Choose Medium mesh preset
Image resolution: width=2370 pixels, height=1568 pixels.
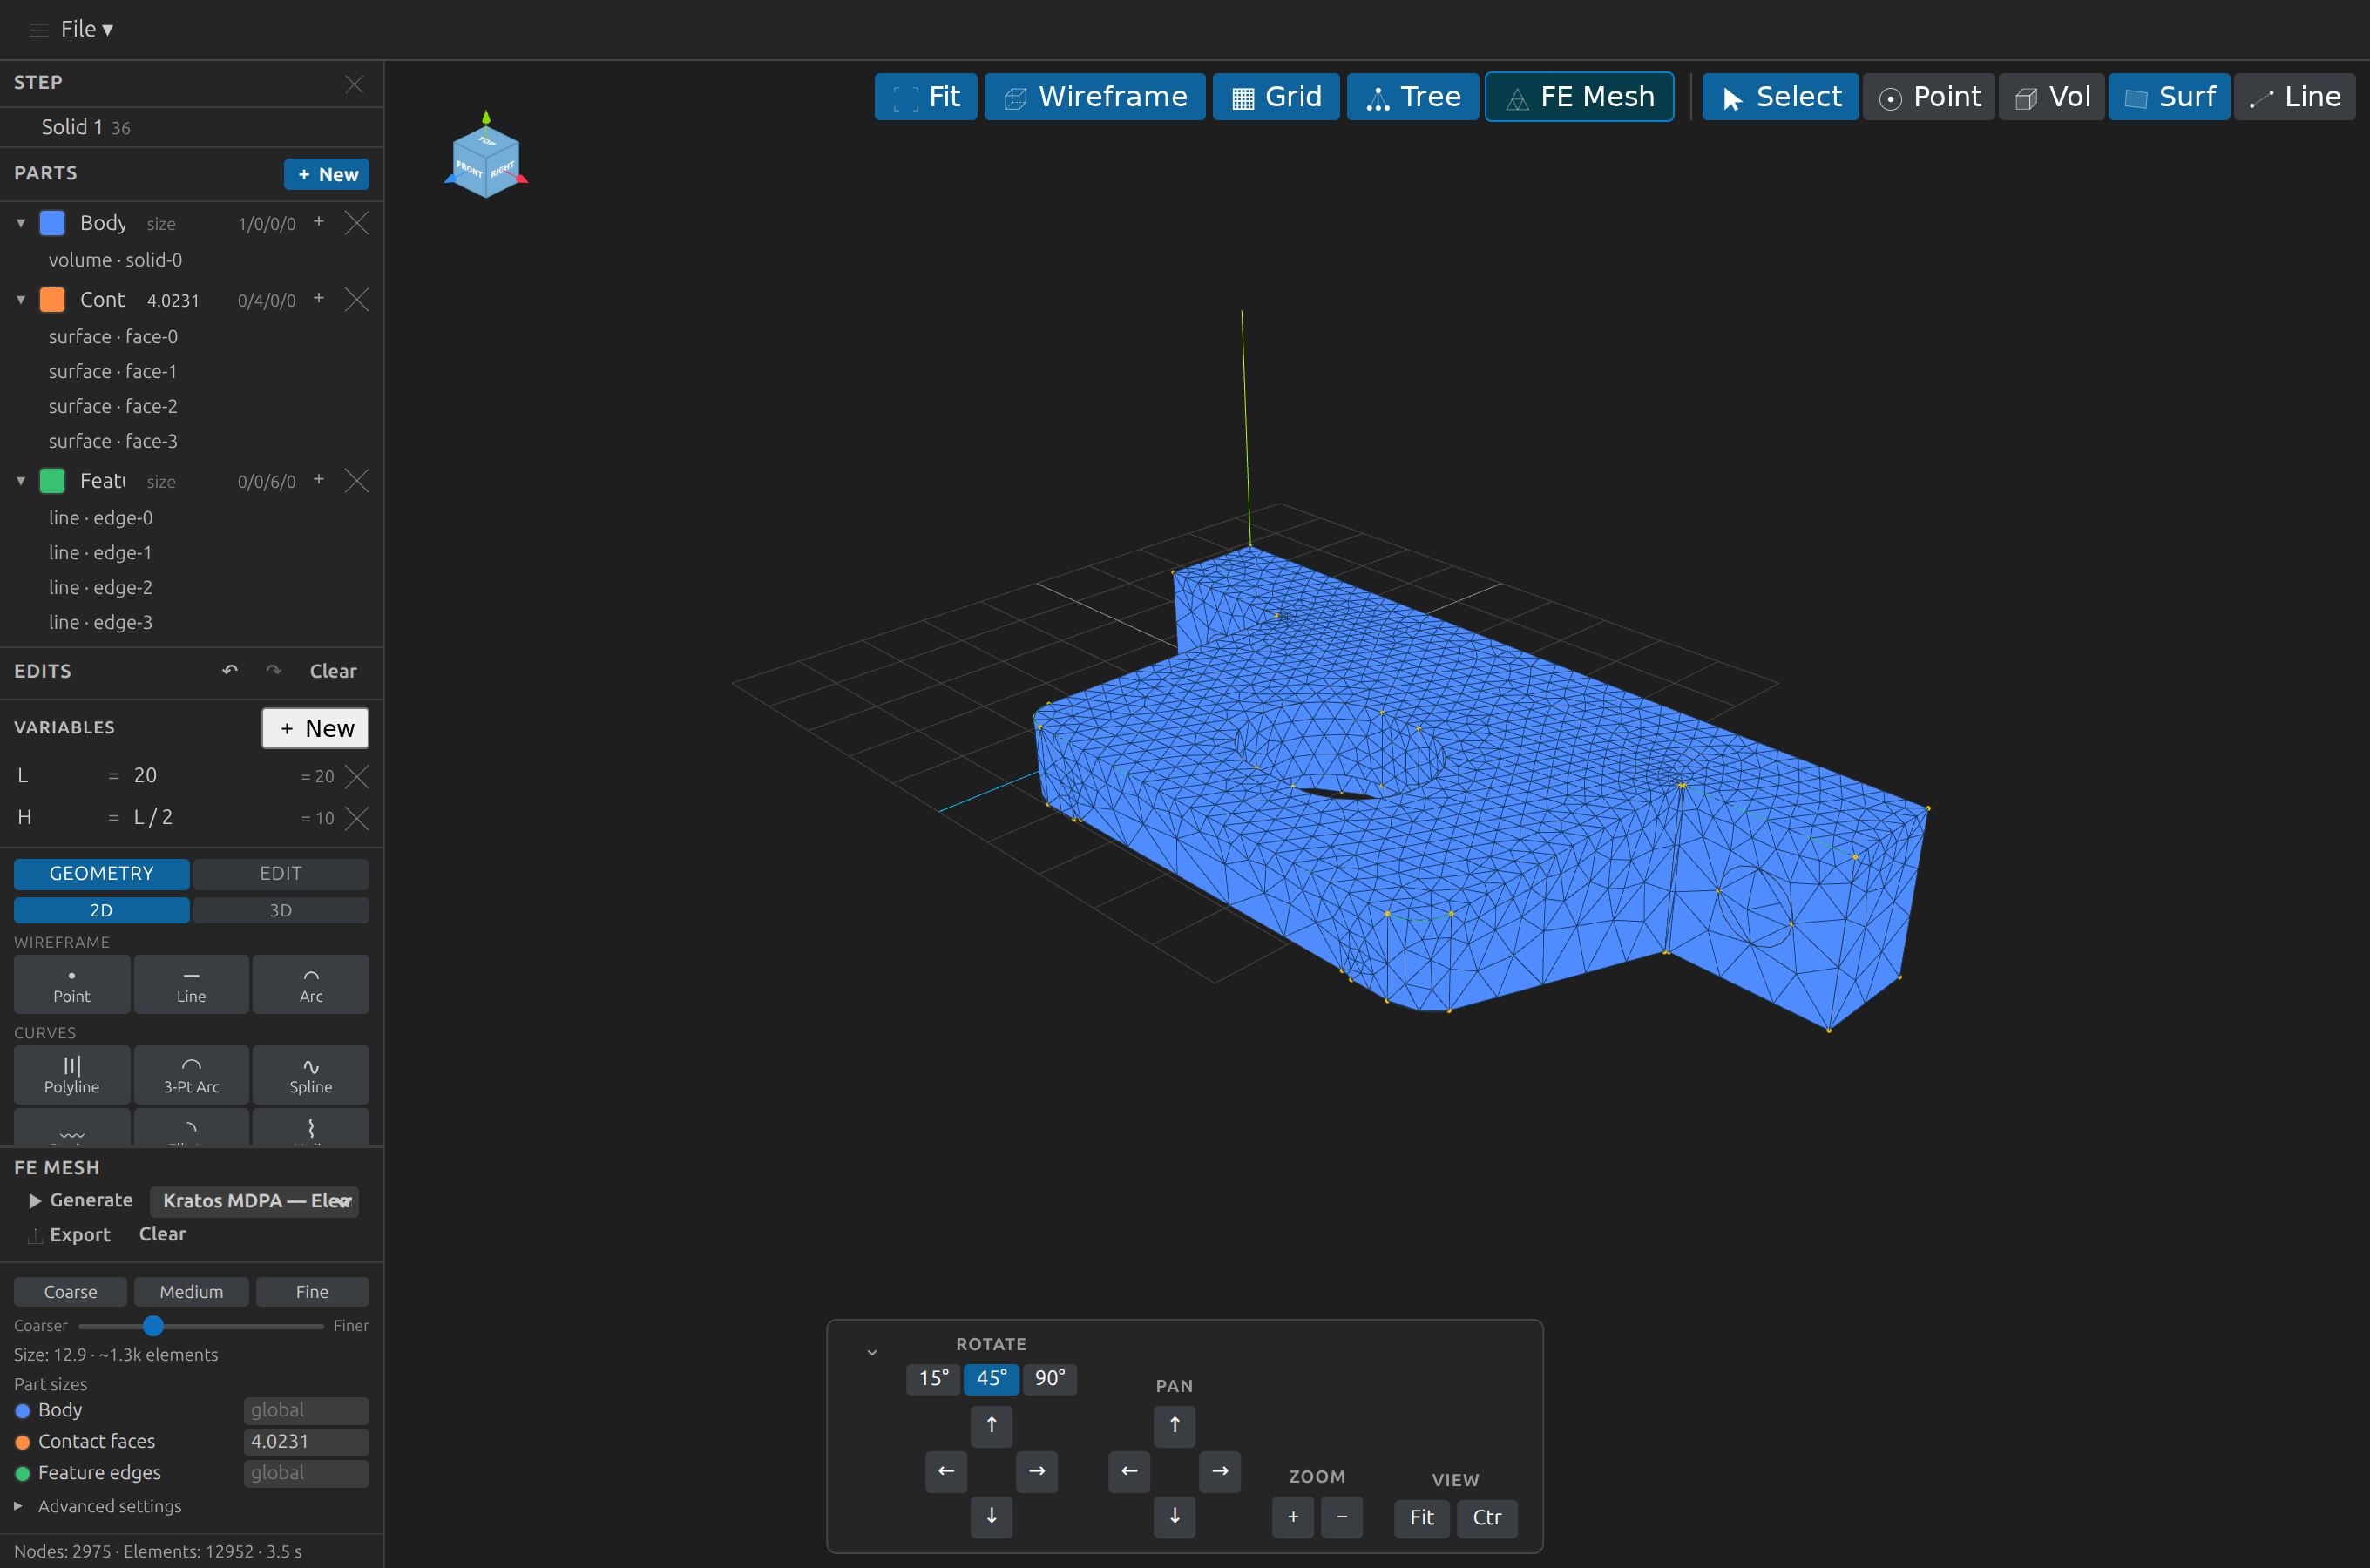click(192, 1292)
